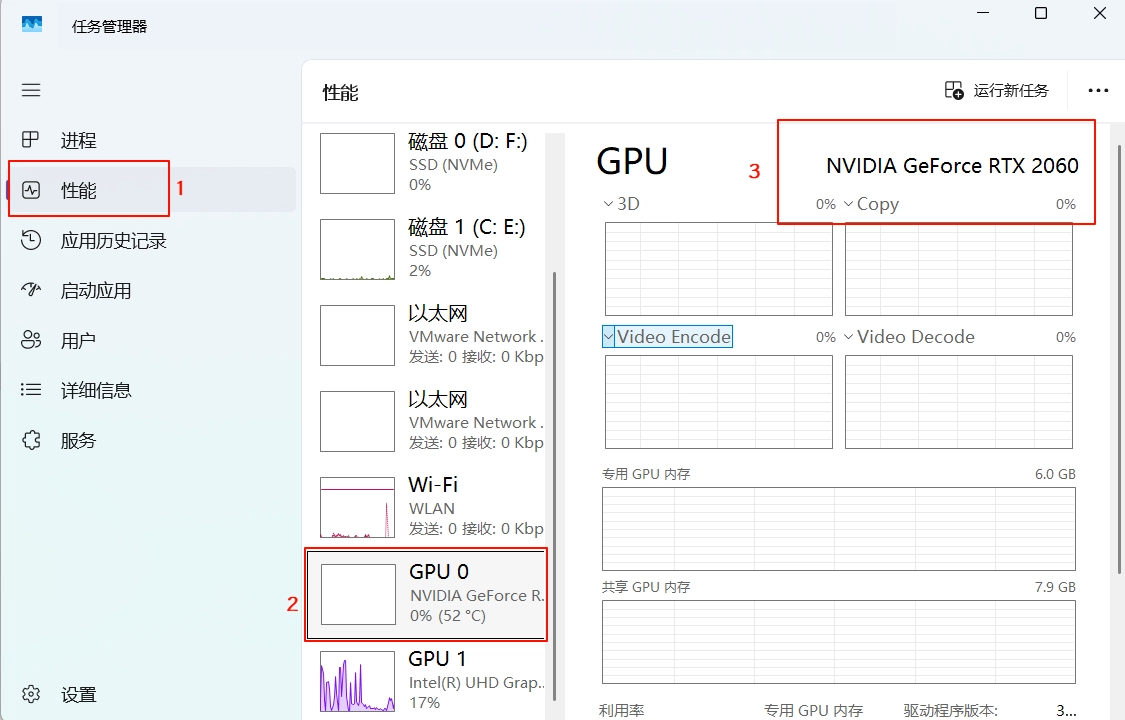Click the 0% (52 °C) GPU 0 reading
Image resolution: width=1125 pixels, height=720 pixels.
pos(448,616)
